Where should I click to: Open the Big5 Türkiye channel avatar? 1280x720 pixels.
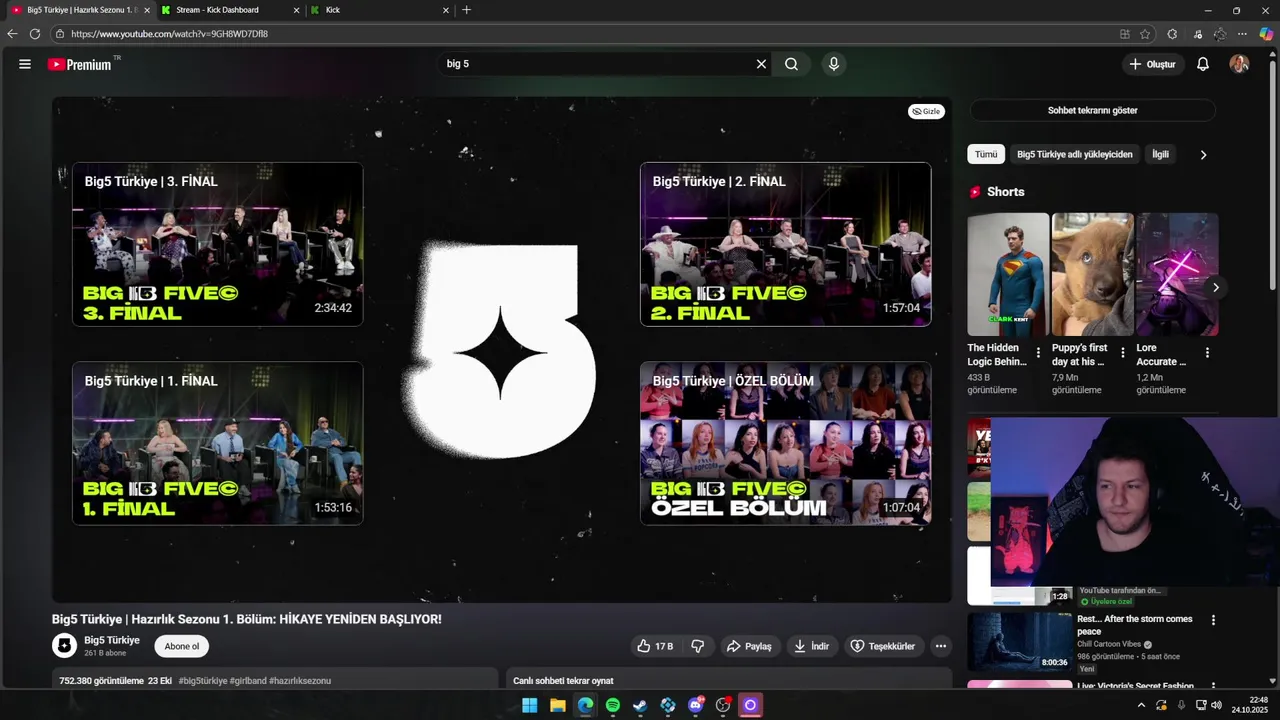click(x=65, y=646)
